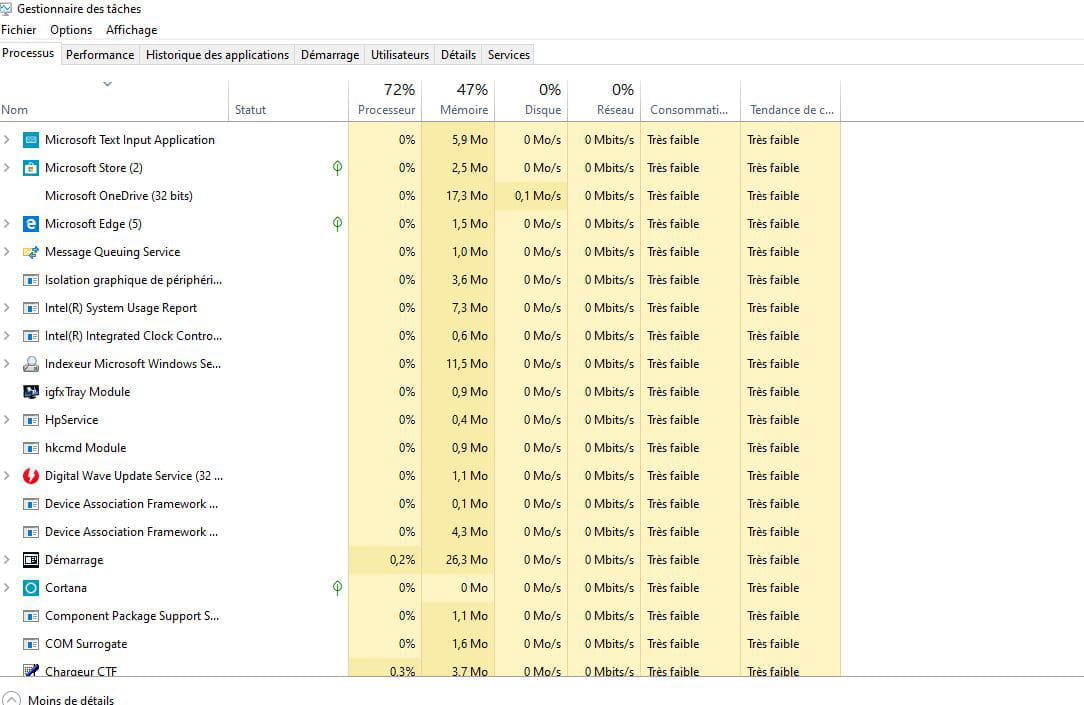Click the sort chevron above the Nom column

(107, 84)
